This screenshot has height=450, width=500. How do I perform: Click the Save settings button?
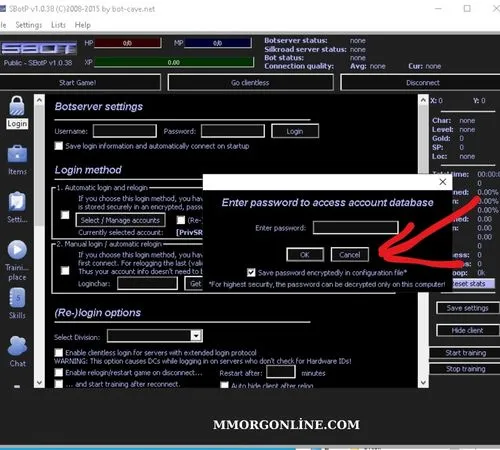coord(467,308)
